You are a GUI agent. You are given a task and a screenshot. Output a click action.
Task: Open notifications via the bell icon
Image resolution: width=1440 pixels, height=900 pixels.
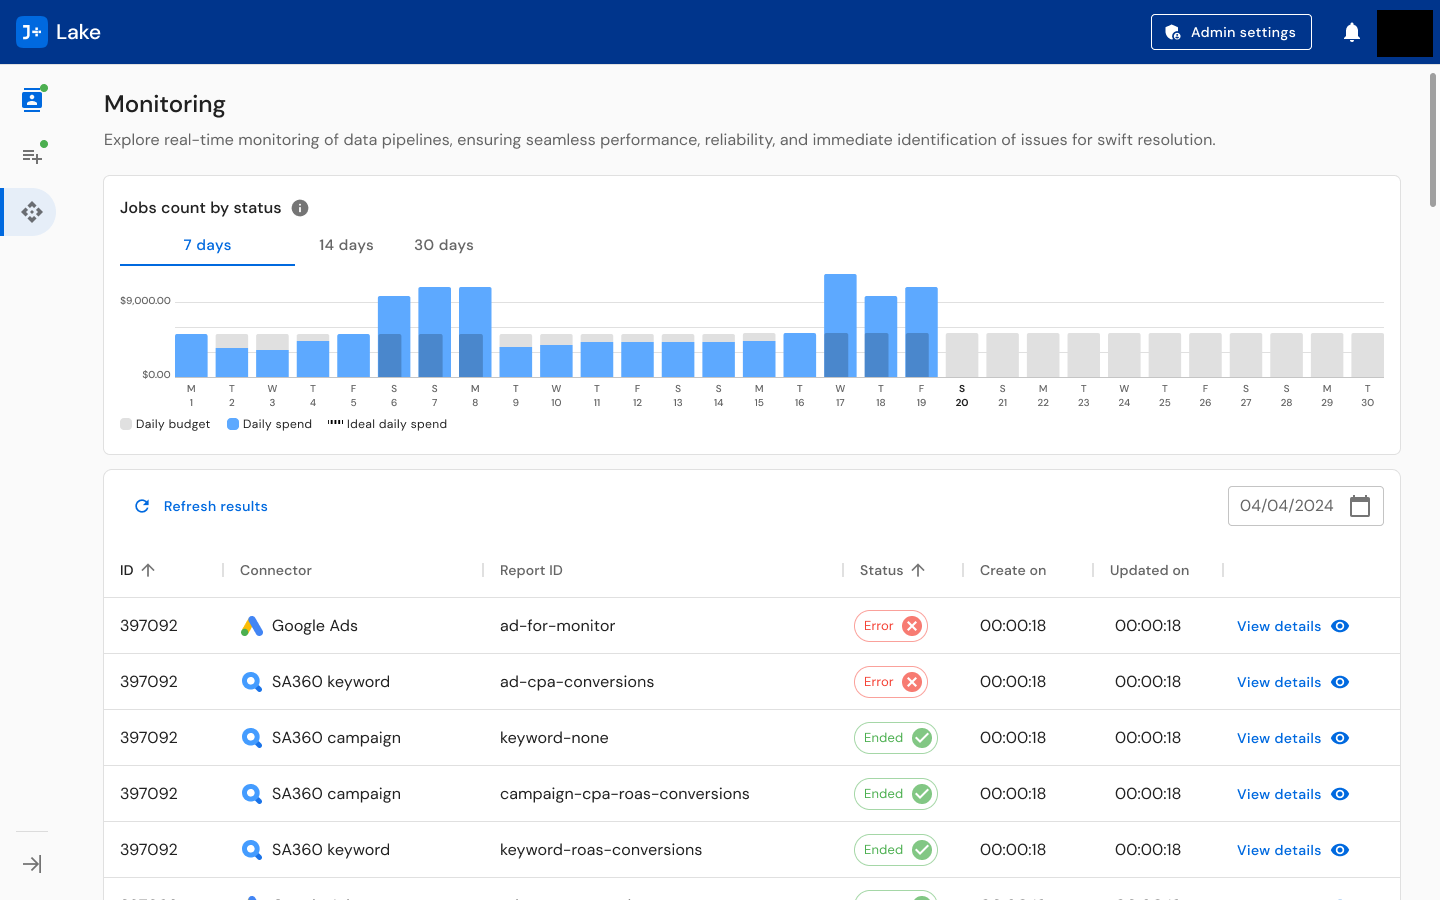pyautogui.click(x=1351, y=31)
